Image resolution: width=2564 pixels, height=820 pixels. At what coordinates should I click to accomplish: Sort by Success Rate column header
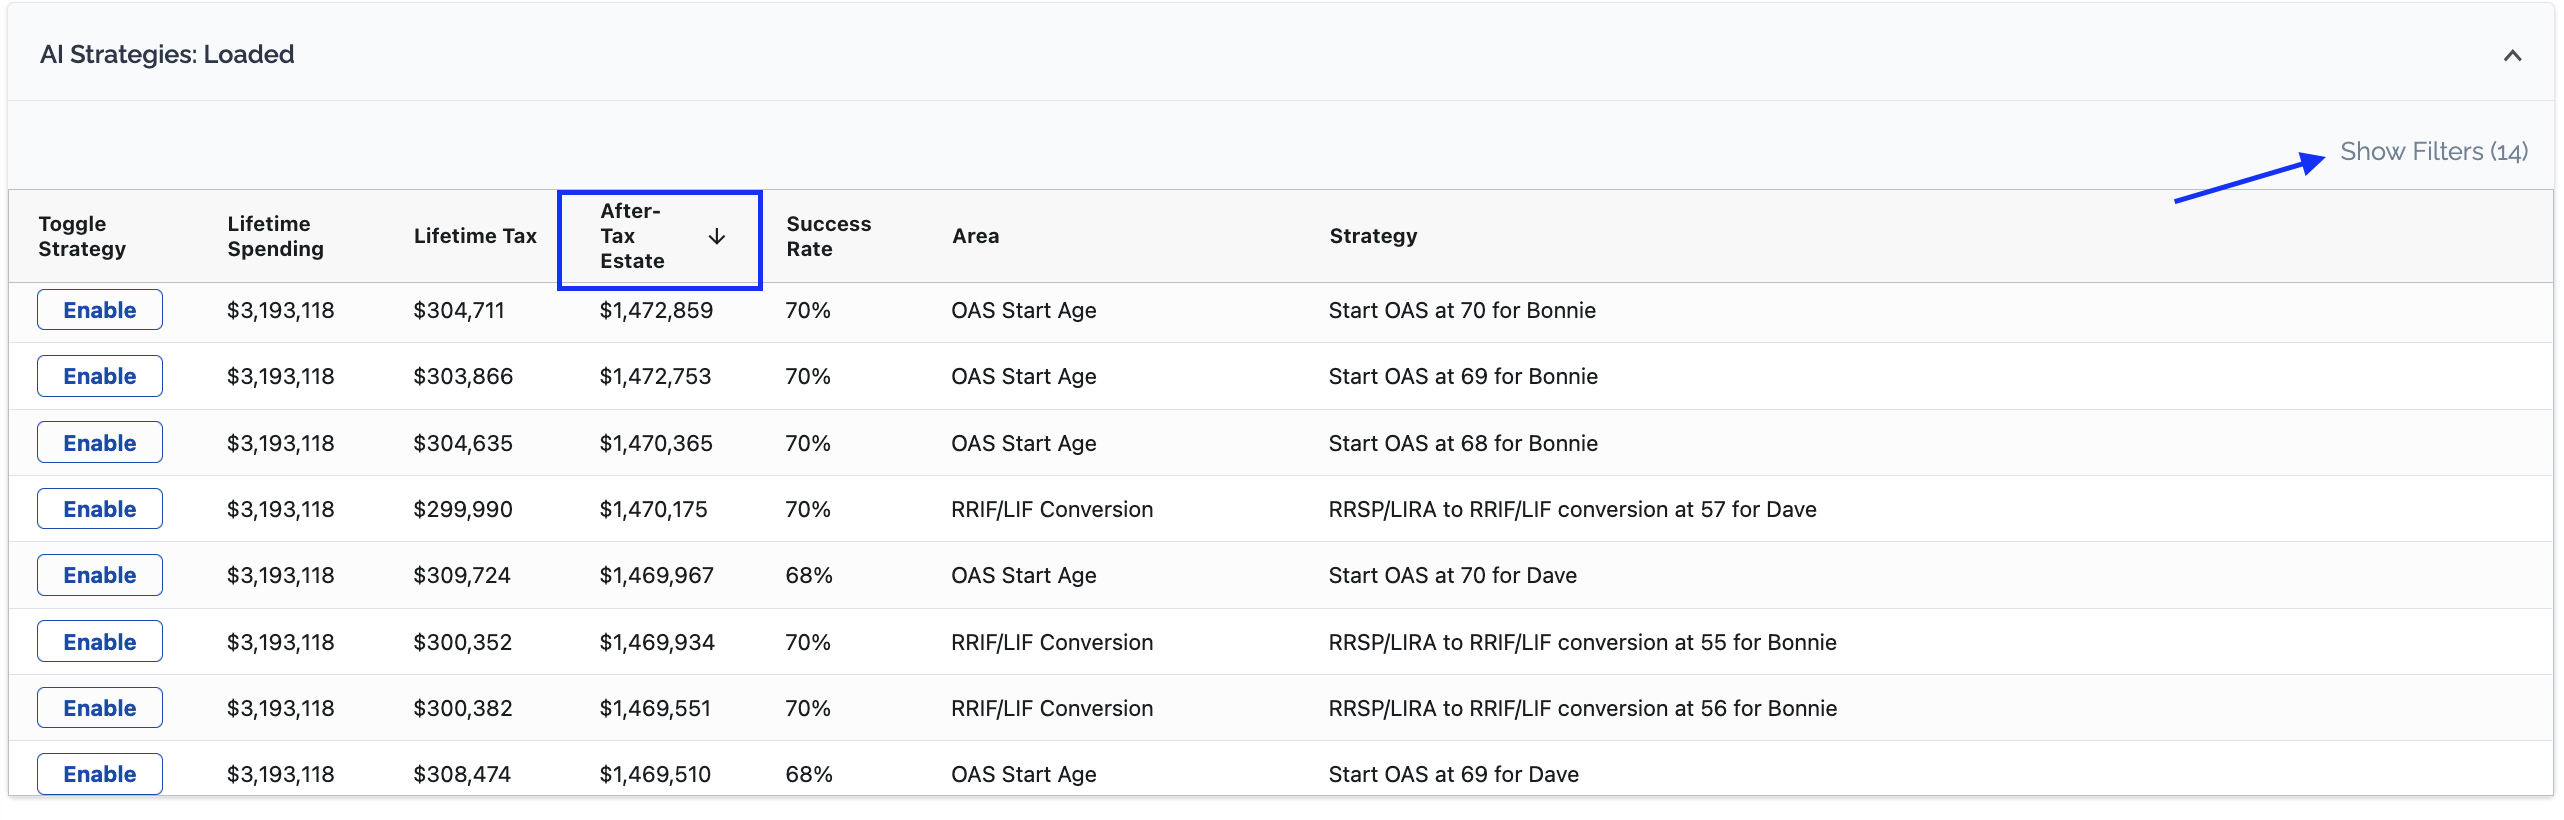coord(828,237)
